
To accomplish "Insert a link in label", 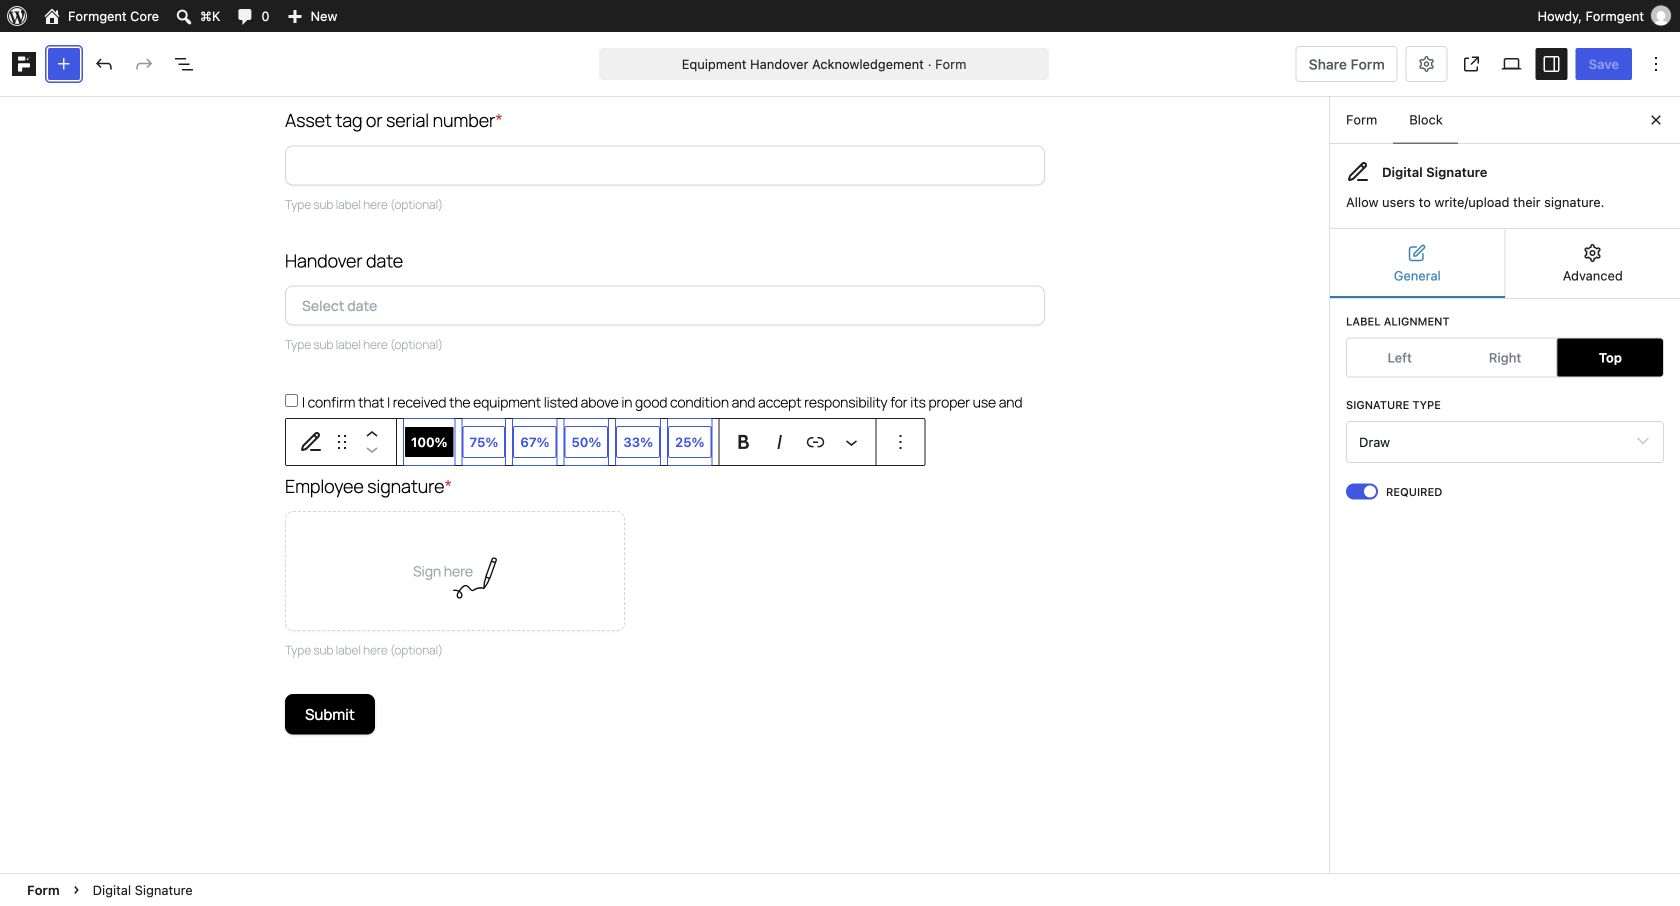I will 815,442.
